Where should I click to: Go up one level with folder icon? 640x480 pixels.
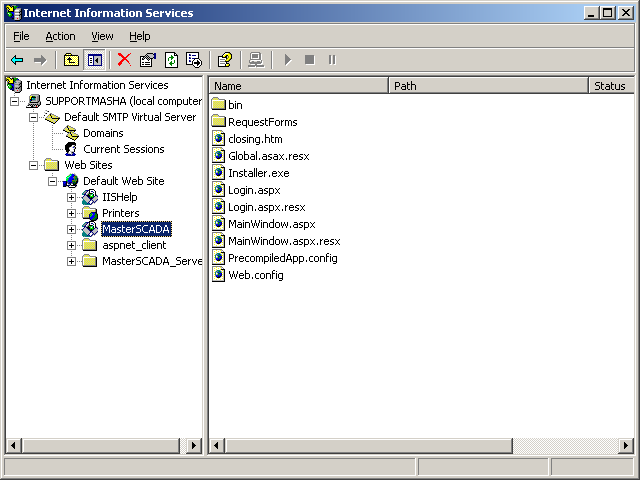coord(71,60)
